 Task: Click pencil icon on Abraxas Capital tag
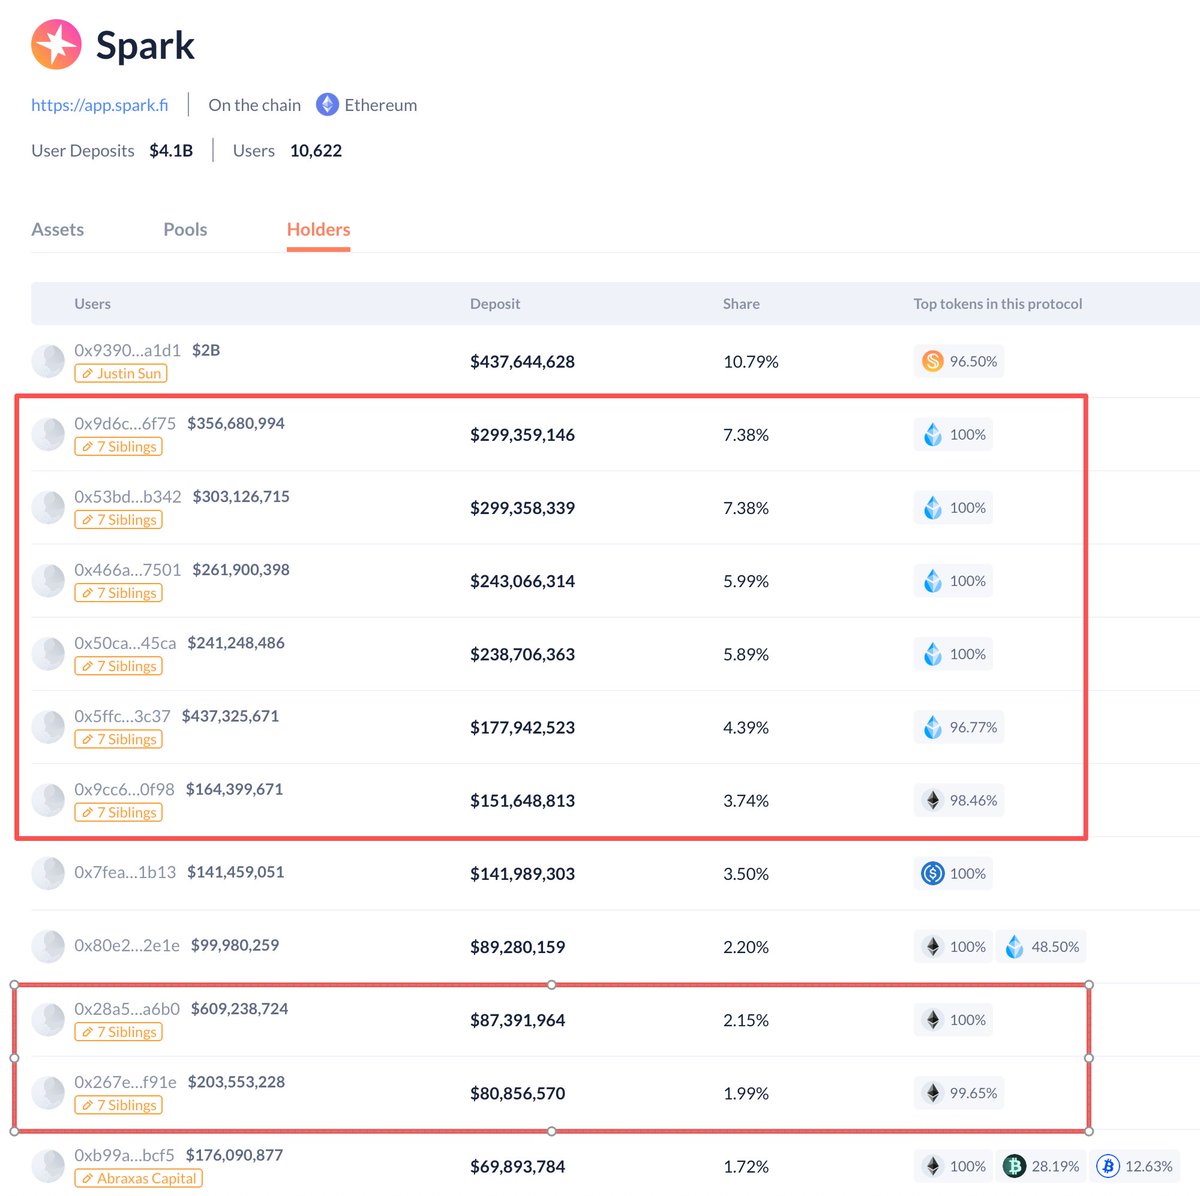tap(87, 1178)
